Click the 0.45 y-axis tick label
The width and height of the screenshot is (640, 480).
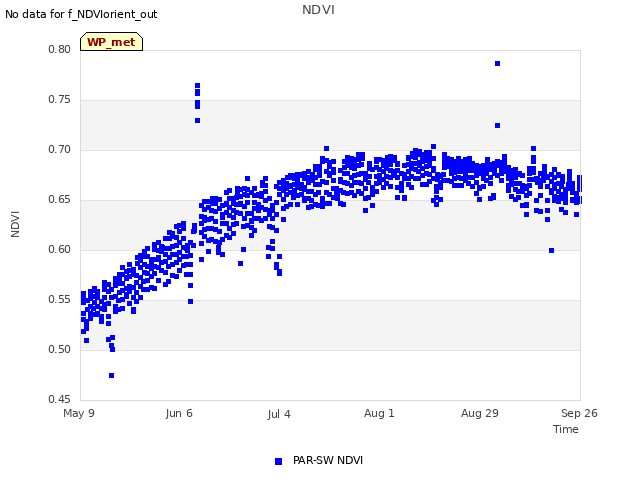[60, 399]
